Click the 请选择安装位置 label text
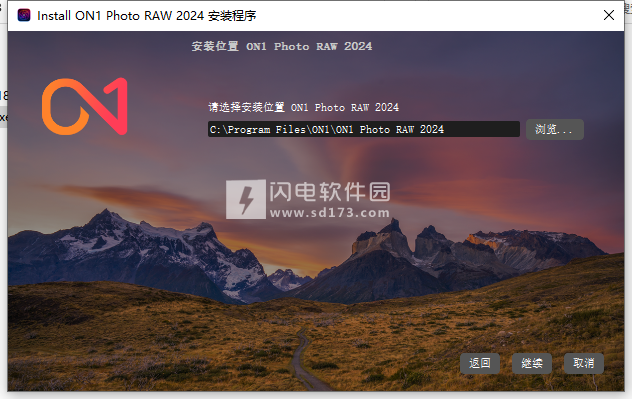The image size is (632, 399). tap(247, 108)
